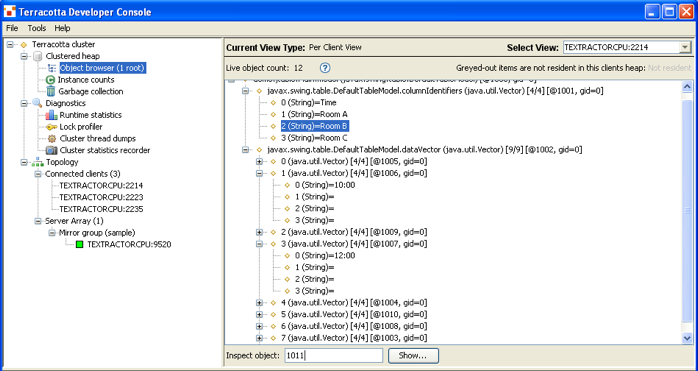
Task: Collapse the Mirror group (sample) node
Action: pyautogui.click(x=52, y=232)
